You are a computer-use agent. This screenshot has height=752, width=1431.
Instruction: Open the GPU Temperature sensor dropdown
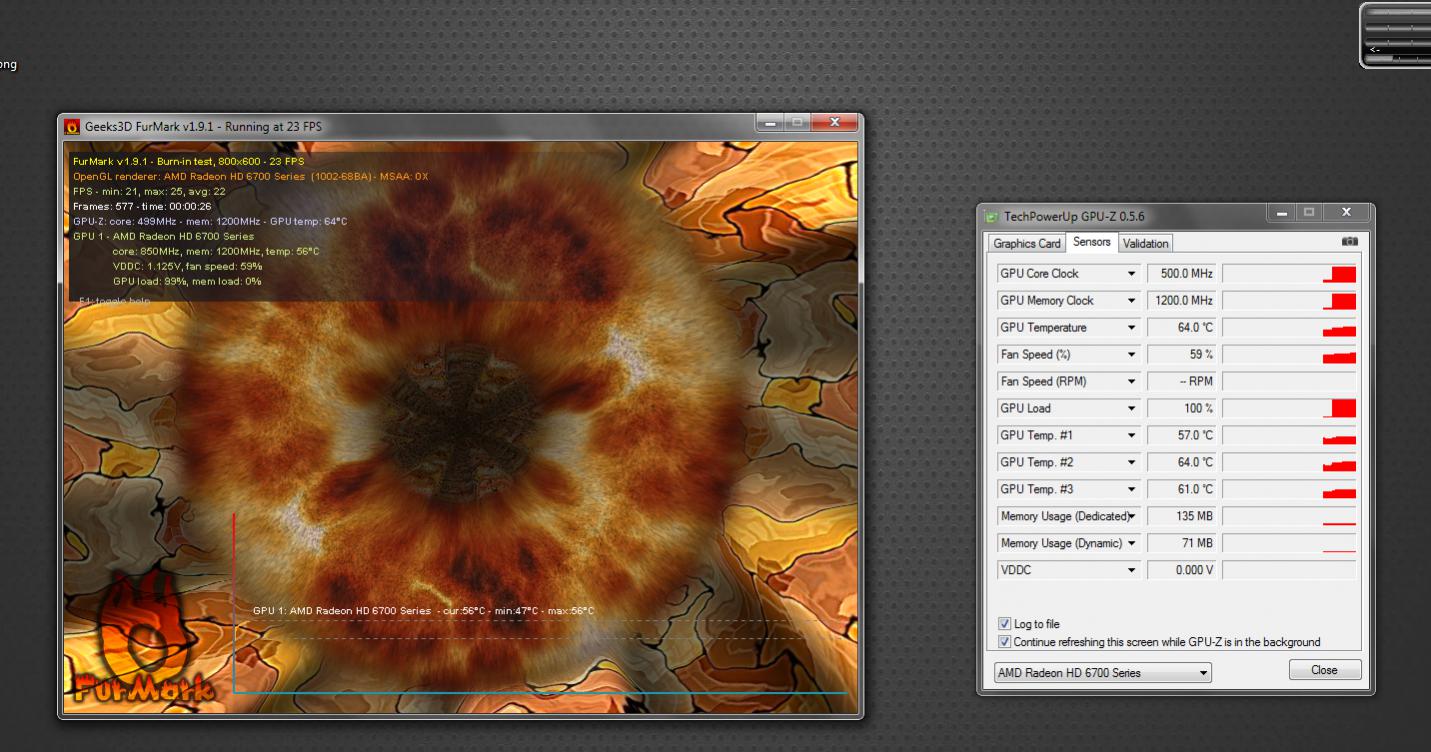click(1132, 328)
